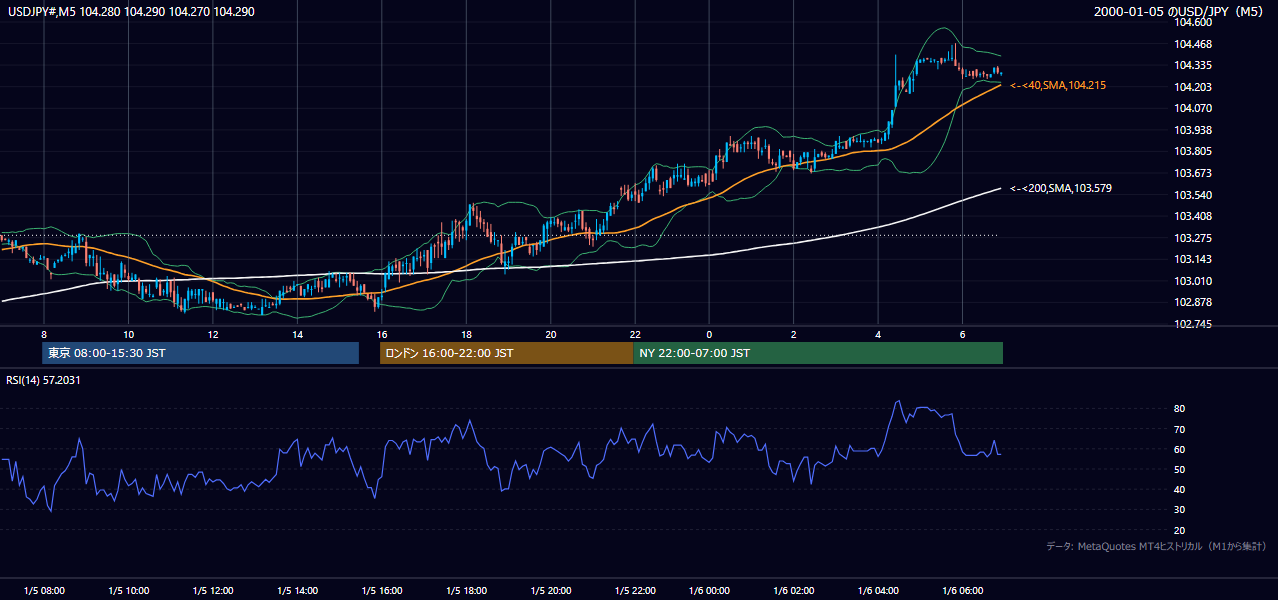
Task: Click price level 104.070 on price axis
Action: [x=1195, y=108]
